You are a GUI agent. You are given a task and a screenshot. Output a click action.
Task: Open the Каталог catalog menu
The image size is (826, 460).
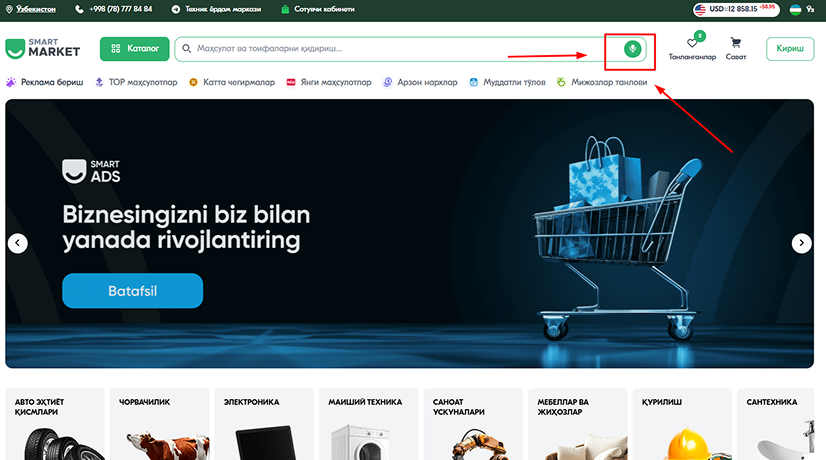pos(134,48)
